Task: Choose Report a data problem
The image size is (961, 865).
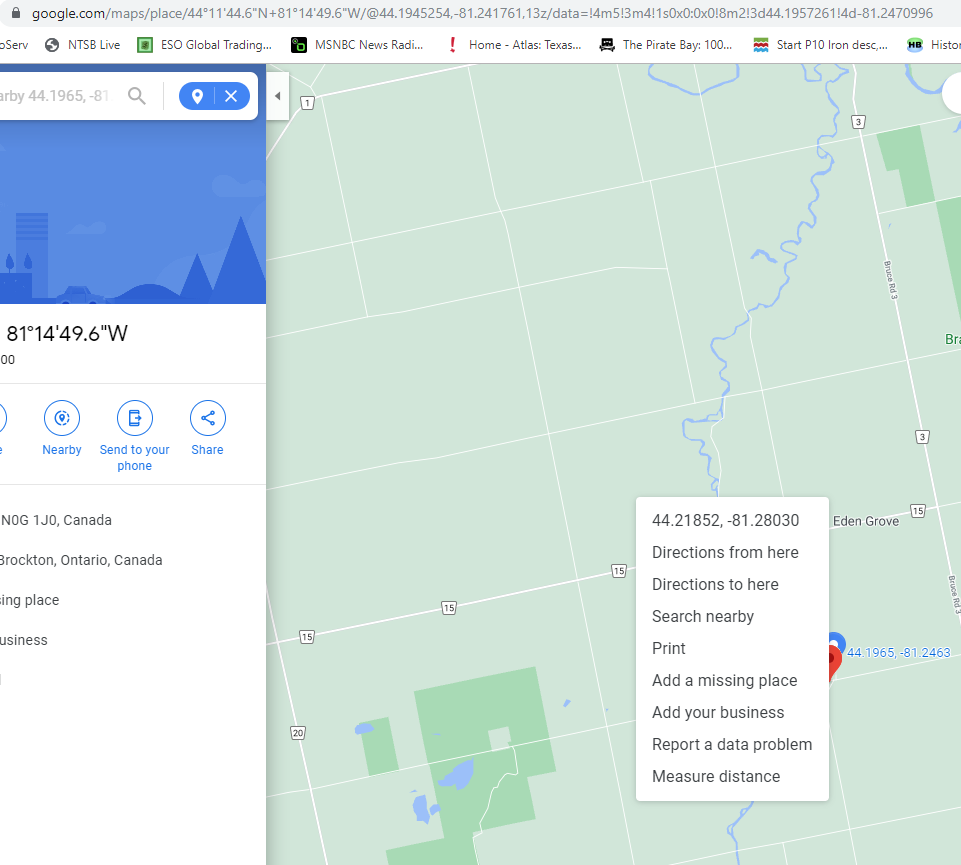Action: 732,744
